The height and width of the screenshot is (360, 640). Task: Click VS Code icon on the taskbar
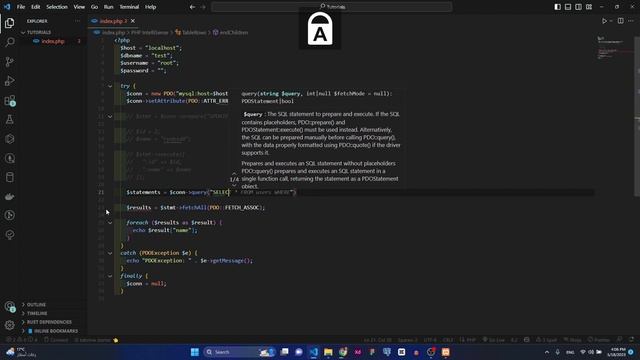pyautogui.click(x=313, y=352)
